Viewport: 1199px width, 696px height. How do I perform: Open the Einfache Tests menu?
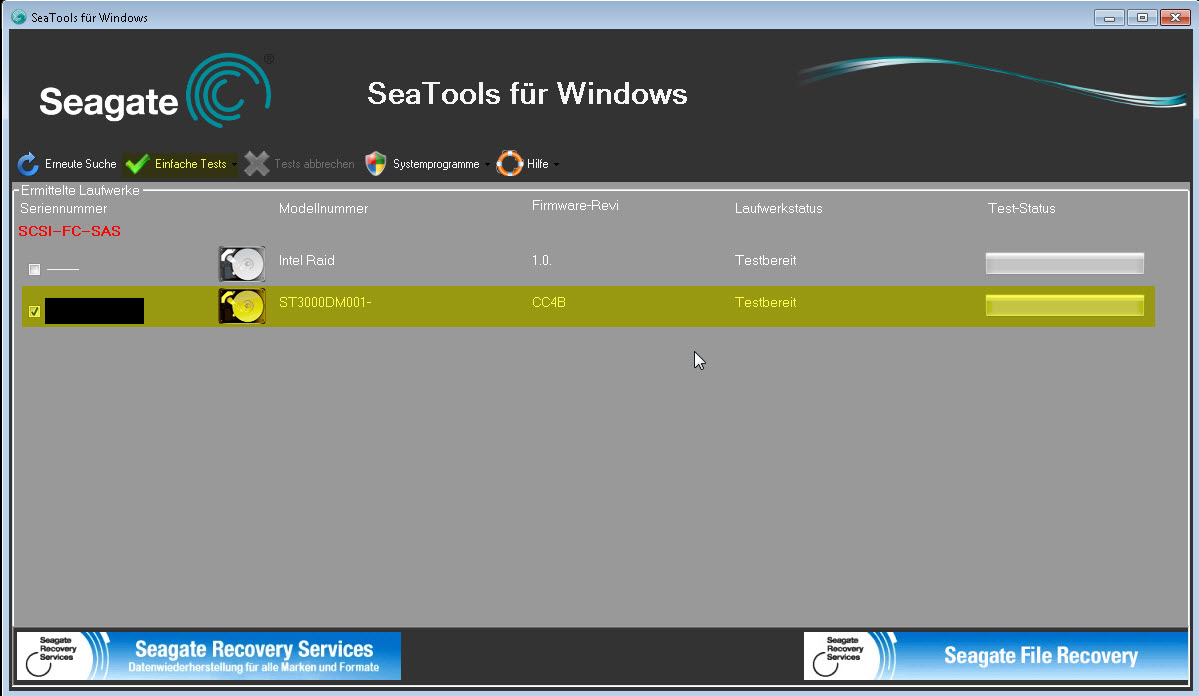pyautogui.click(x=190, y=164)
